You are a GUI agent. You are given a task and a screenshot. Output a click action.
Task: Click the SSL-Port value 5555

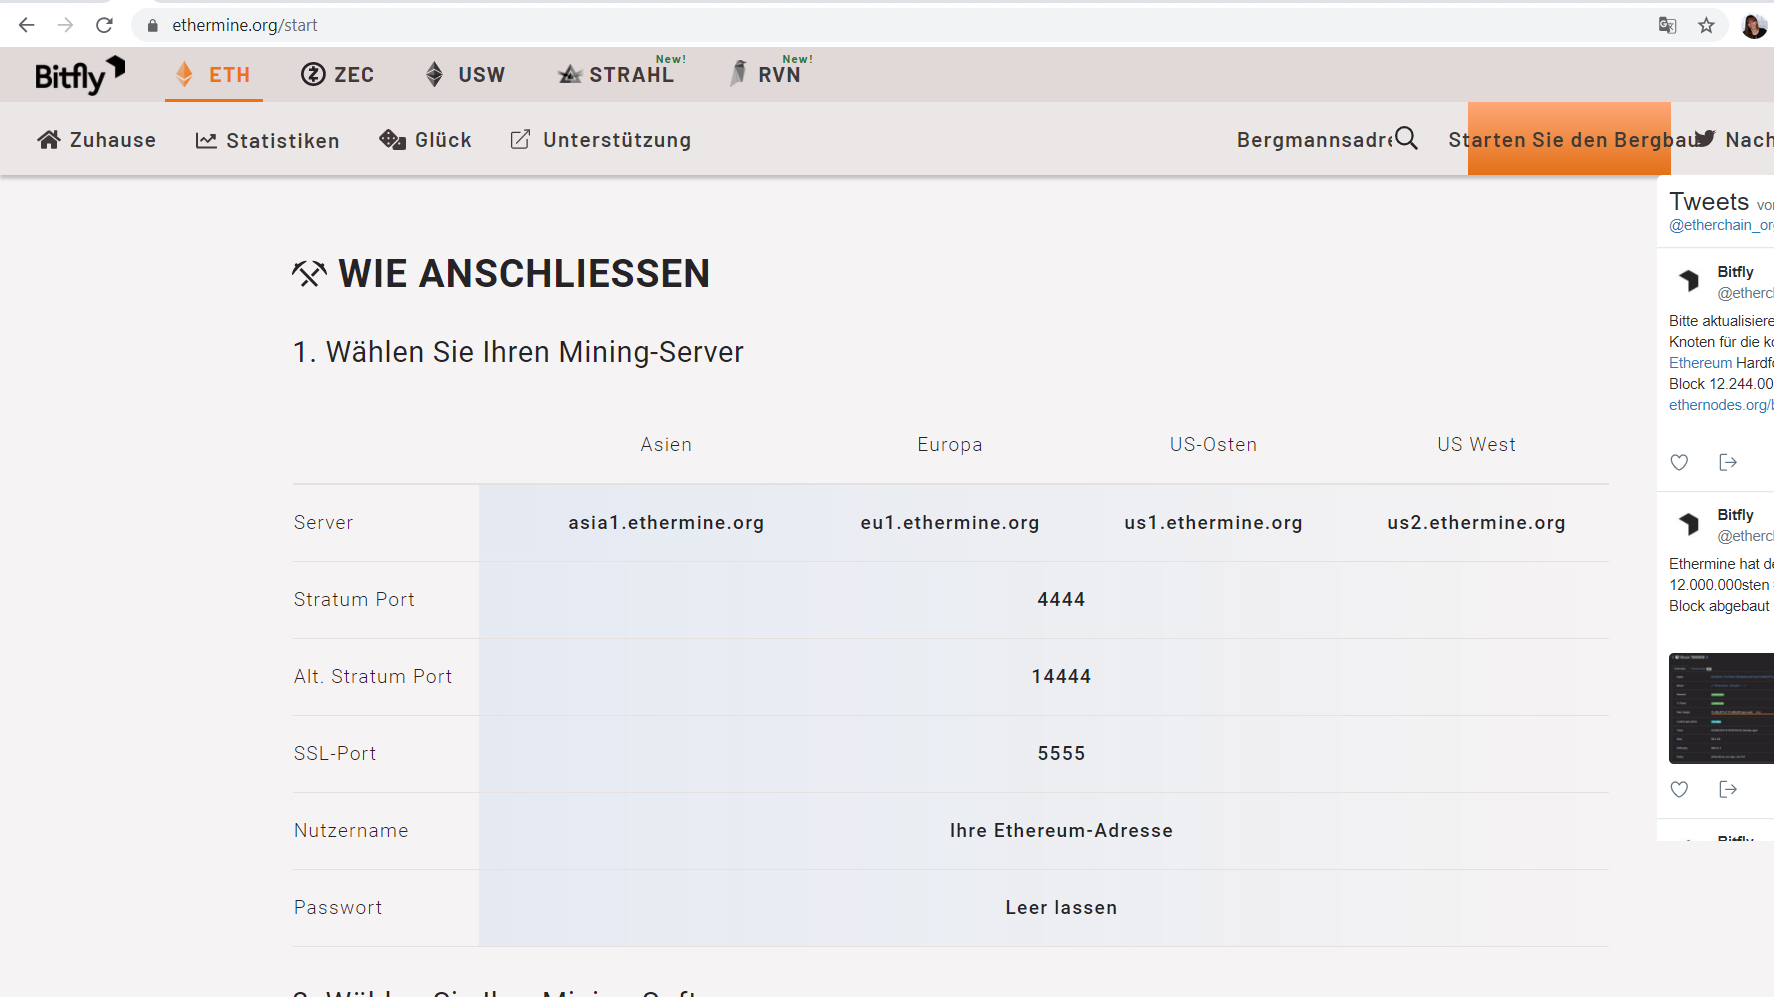tap(1061, 754)
